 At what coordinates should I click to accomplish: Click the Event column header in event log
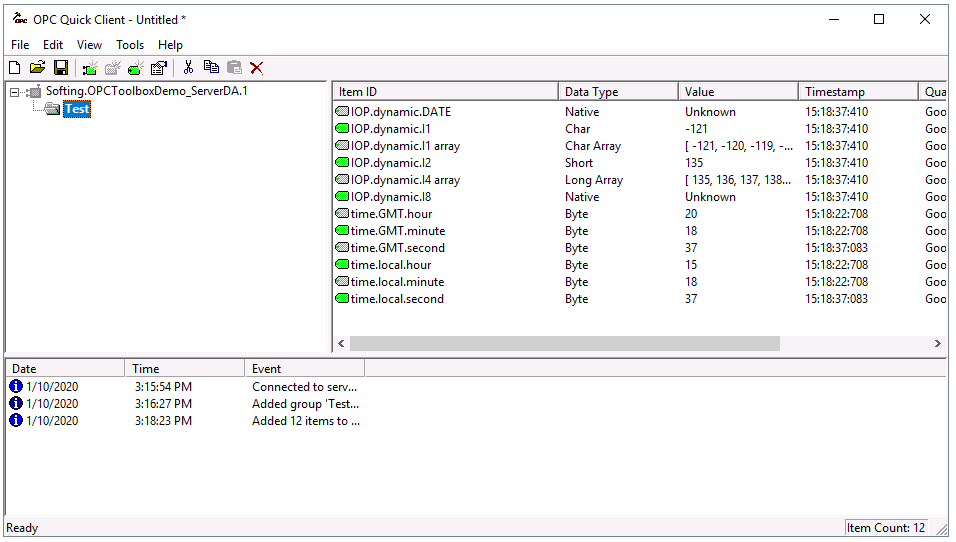pyautogui.click(x=305, y=369)
